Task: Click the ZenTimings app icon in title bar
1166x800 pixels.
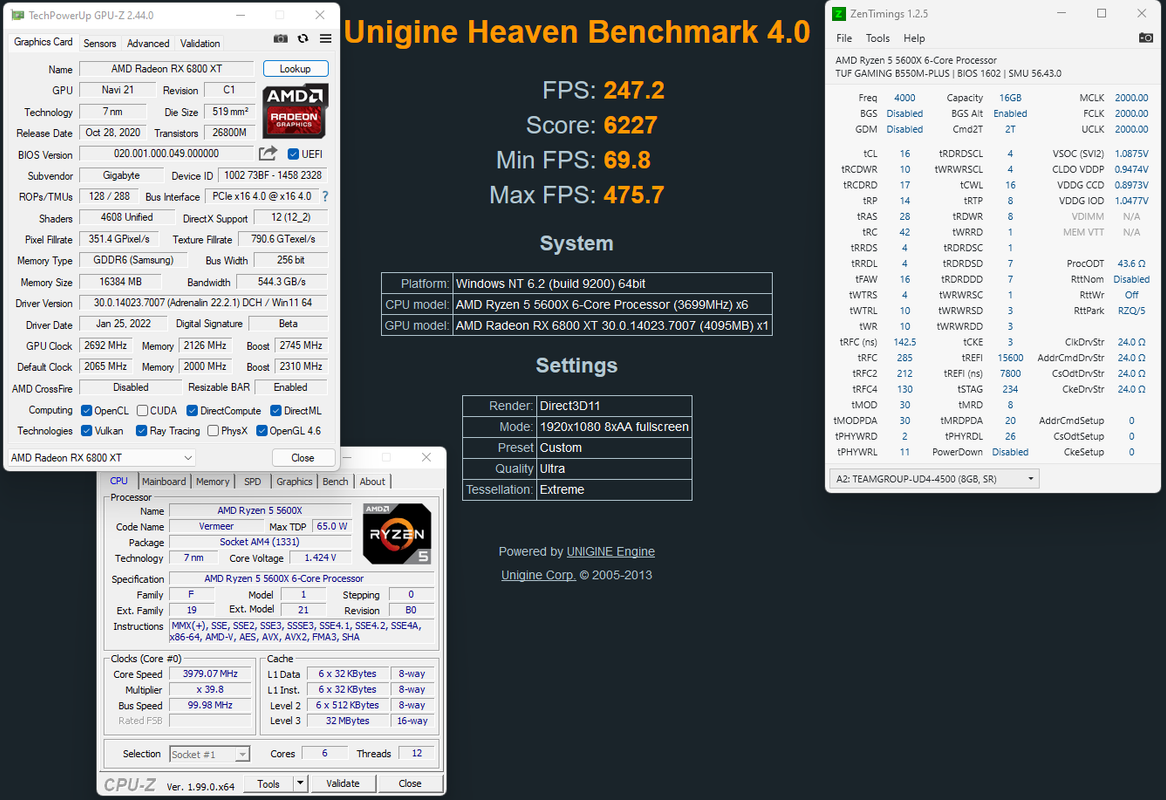Action: click(839, 13)
